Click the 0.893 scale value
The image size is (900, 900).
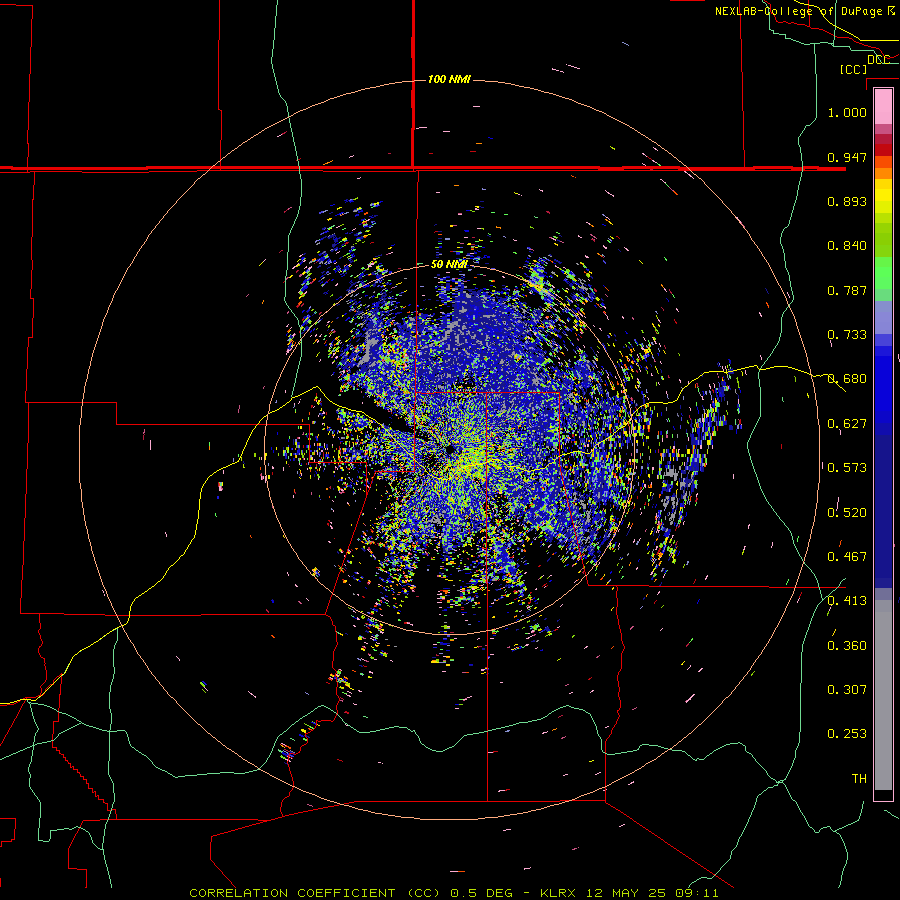(x=847, y=201)
